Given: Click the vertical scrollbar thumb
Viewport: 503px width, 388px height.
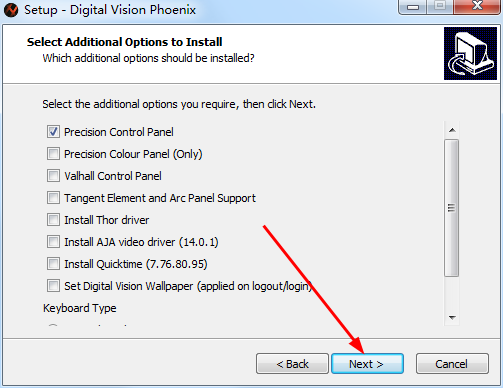Looking at the screenshot, I should tap(452, 208).
